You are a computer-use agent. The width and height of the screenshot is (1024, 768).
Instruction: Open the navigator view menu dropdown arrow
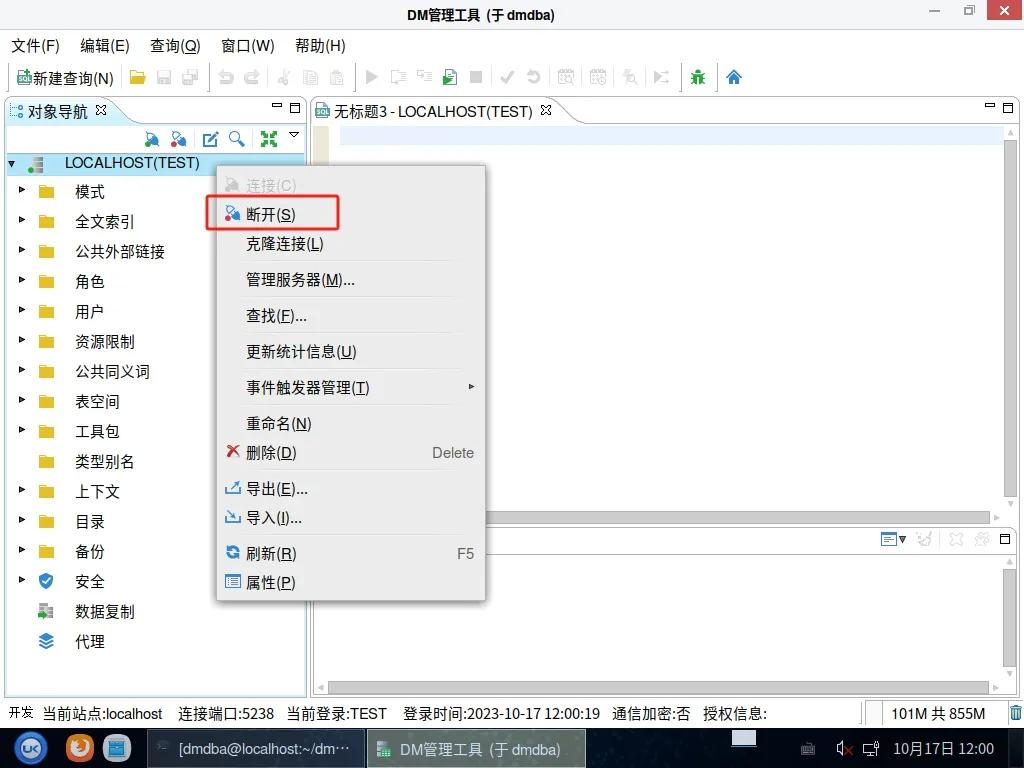click(294, 135)
